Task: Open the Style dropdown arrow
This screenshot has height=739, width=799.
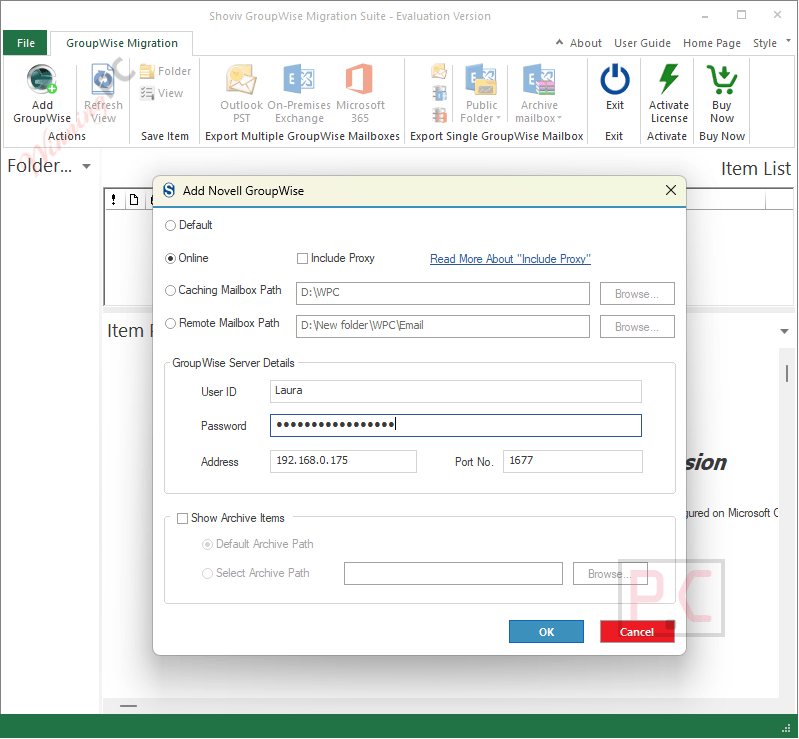Action: 788,40
